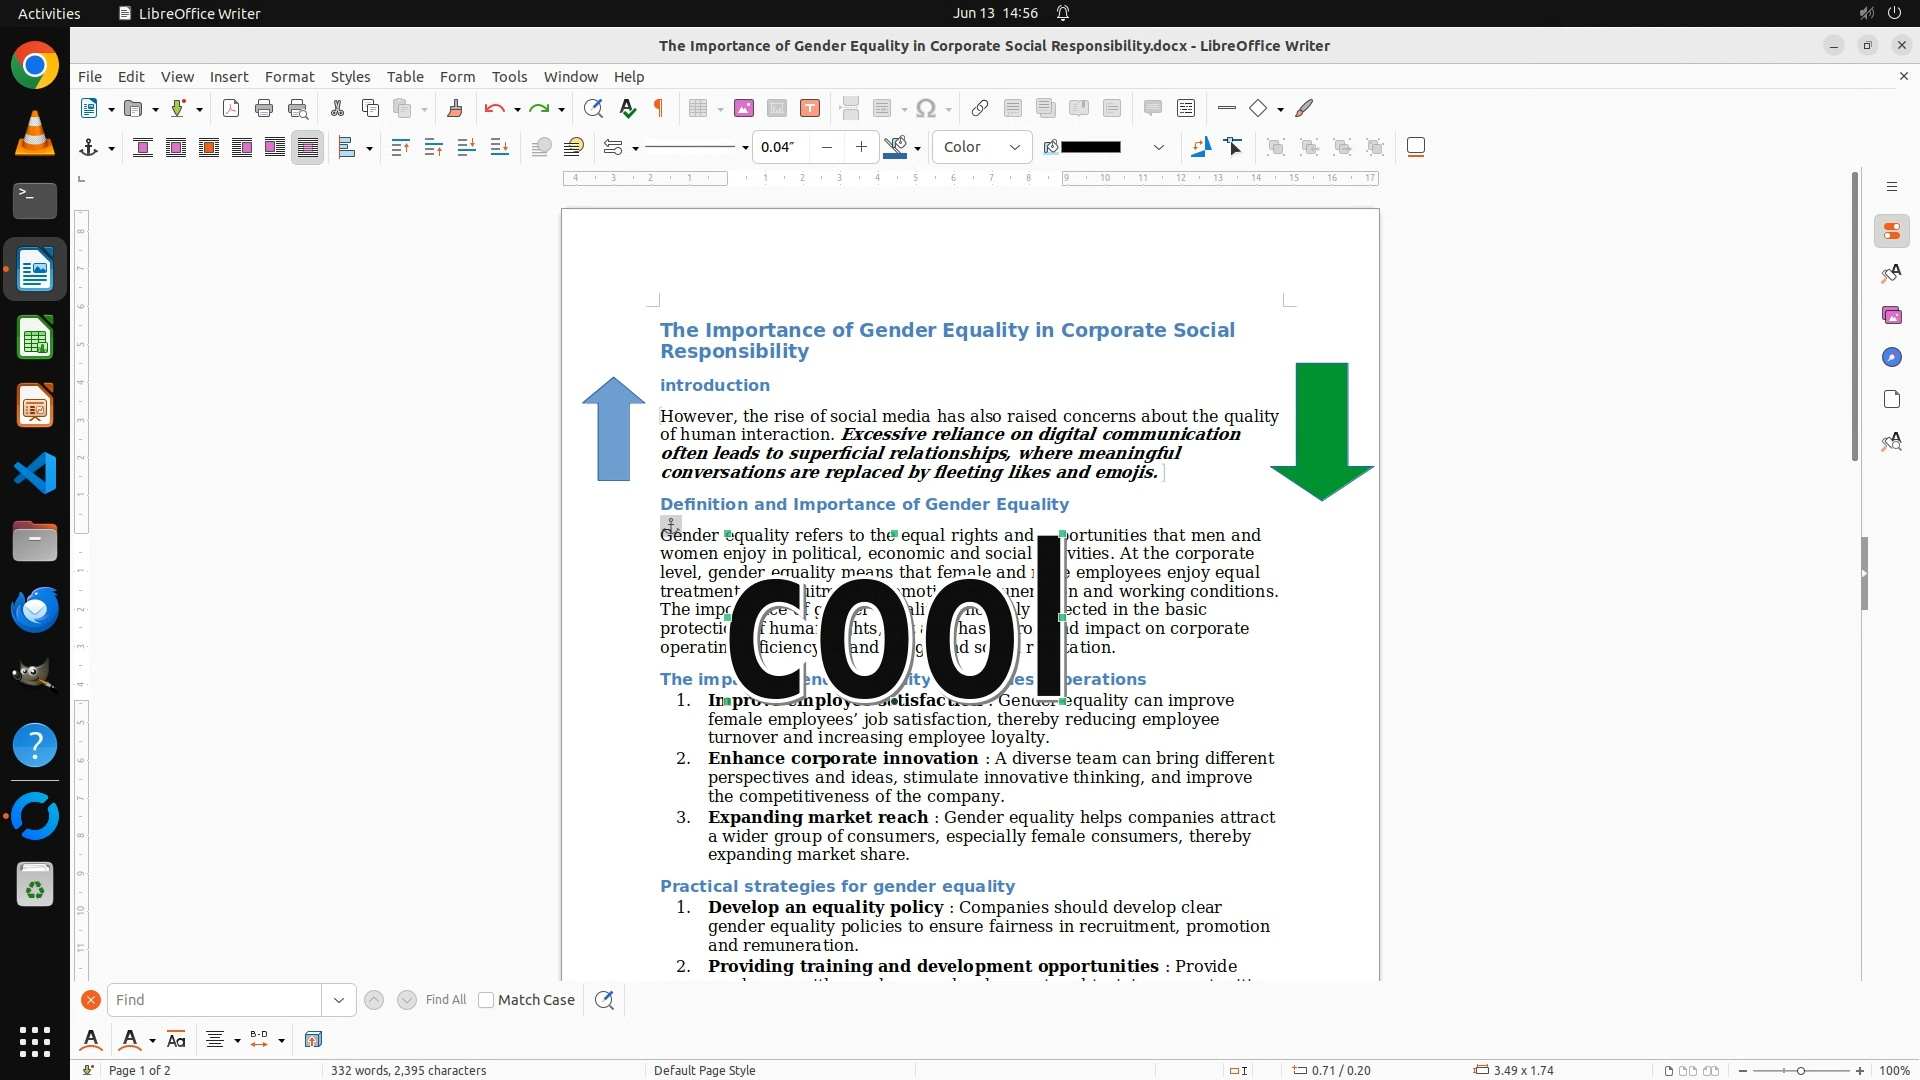The image size is (1920, 1080).
Task: Open the Styles menu
Action: point(350,76)
